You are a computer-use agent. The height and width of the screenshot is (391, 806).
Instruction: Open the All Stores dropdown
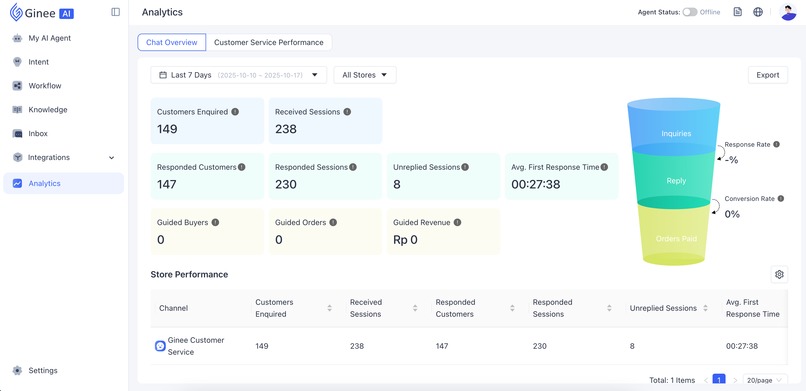pyautogui.click(x=365, y=75)
